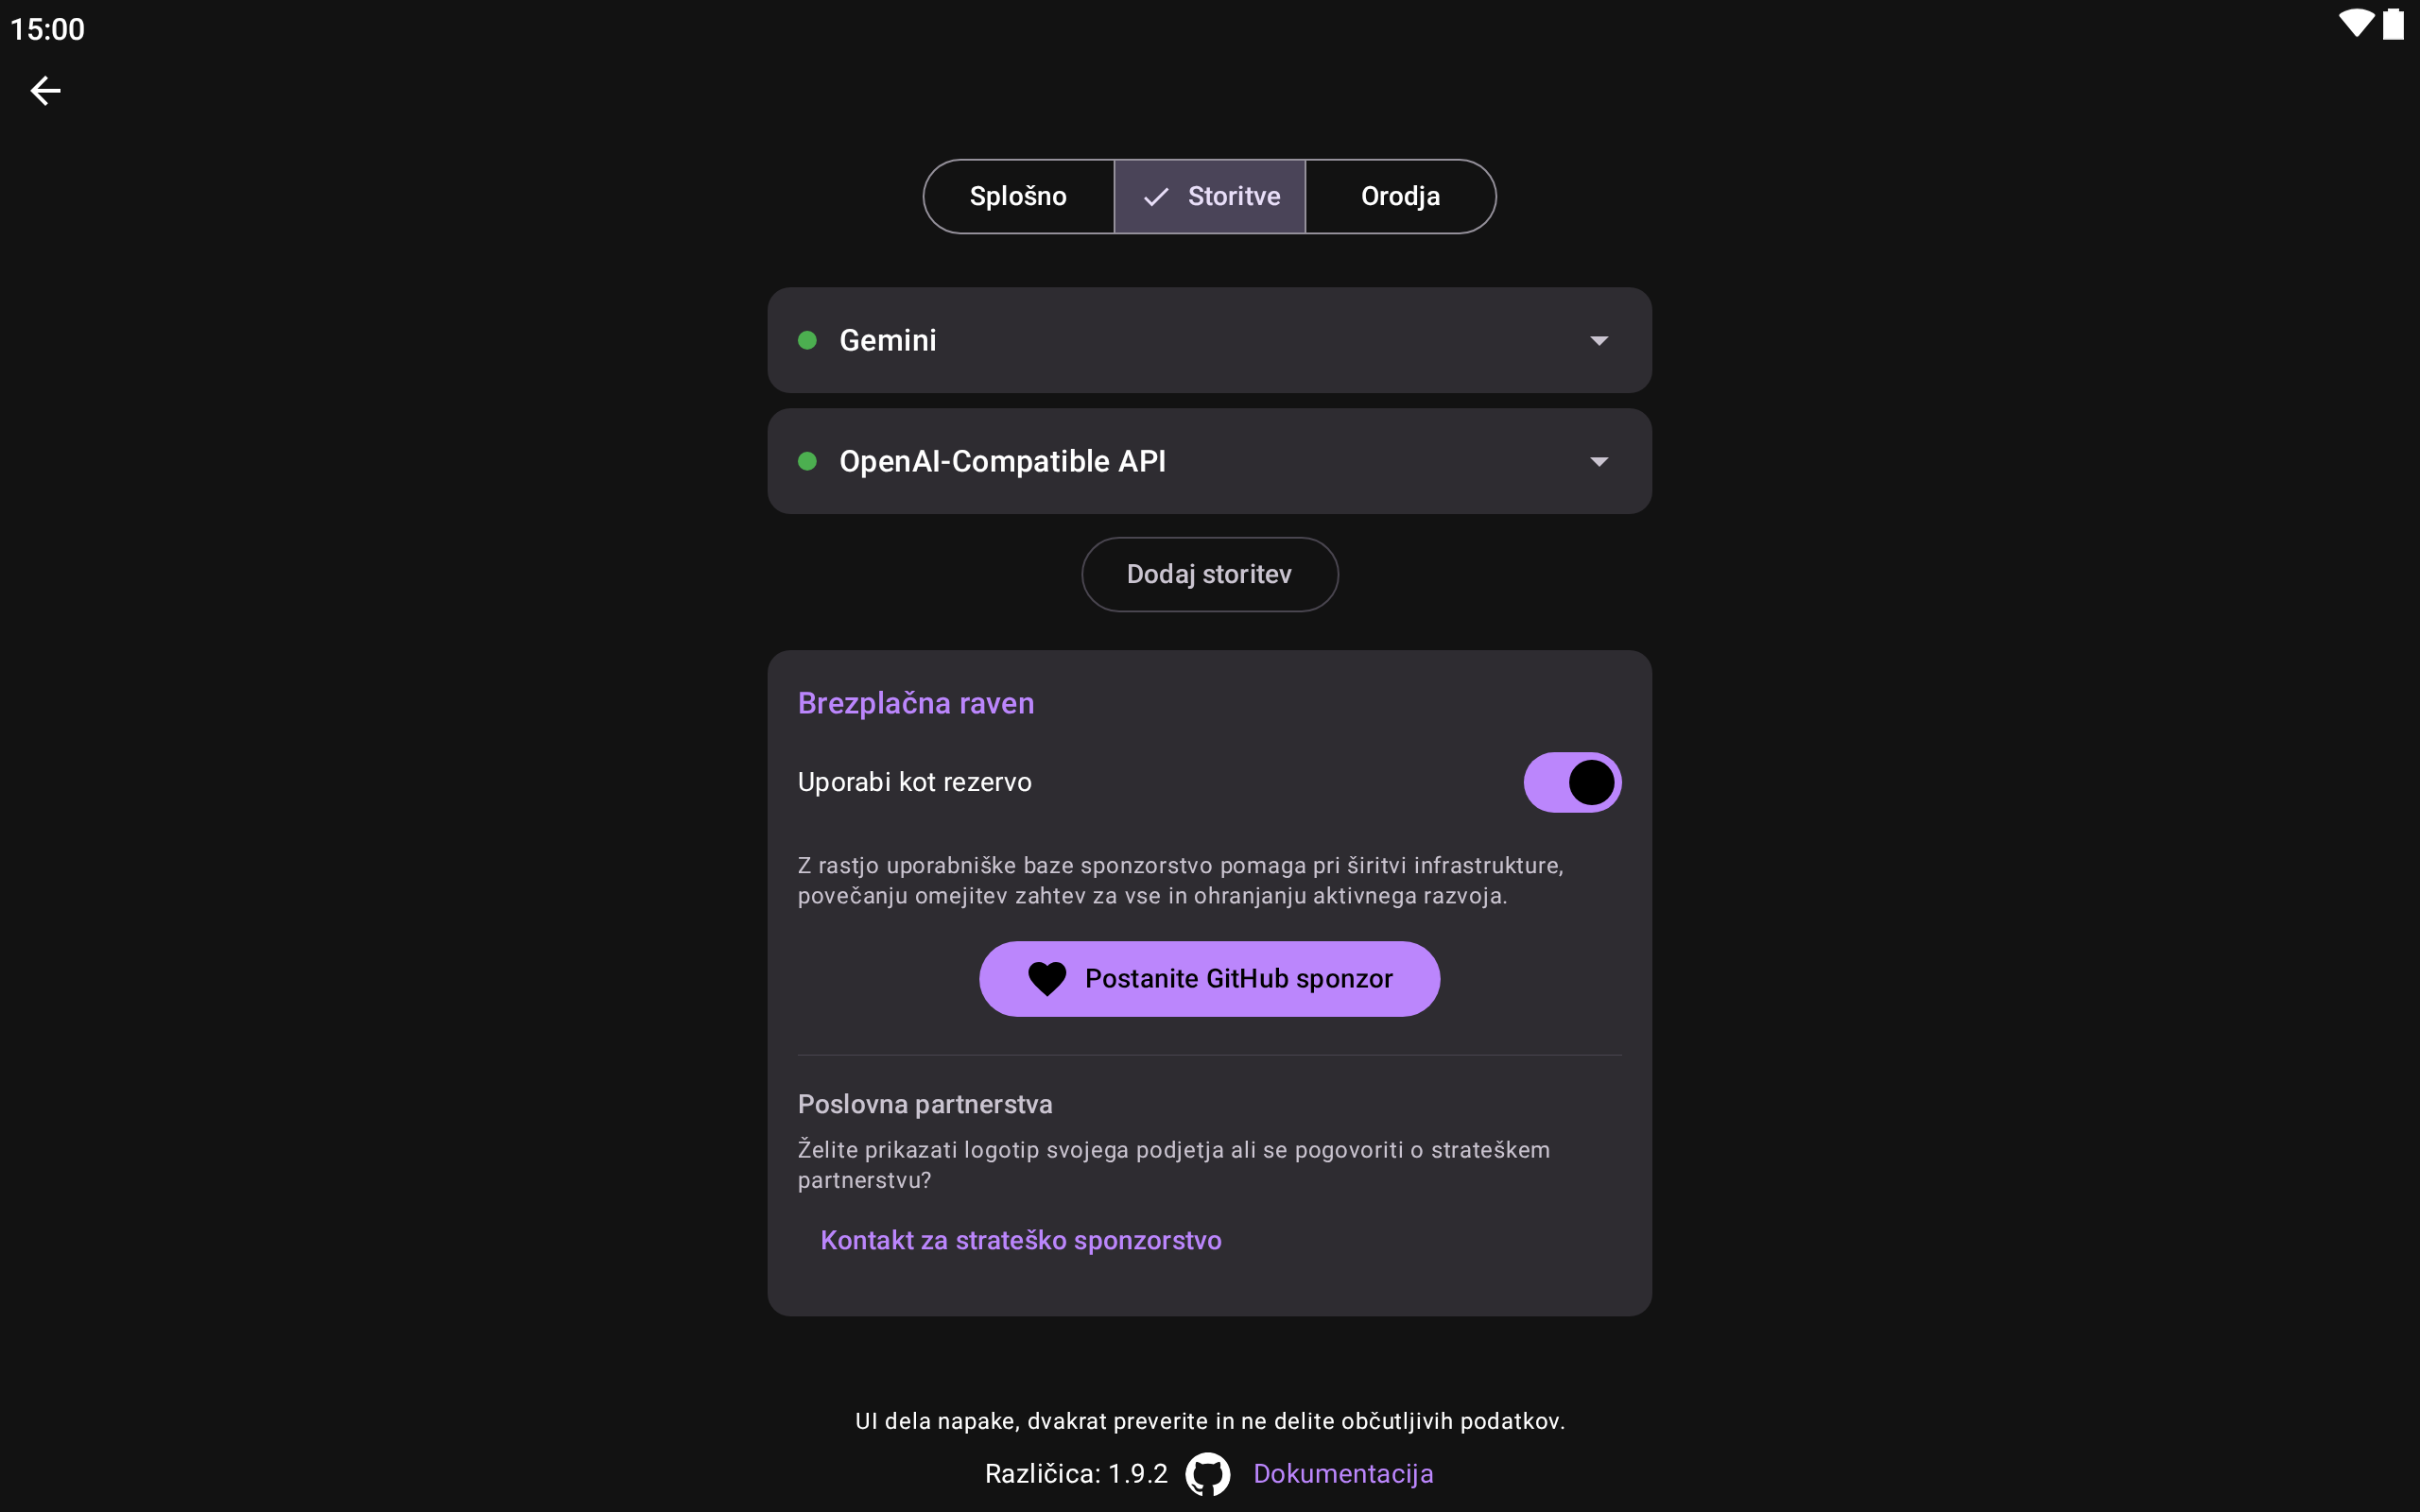Tap the Wi-Fi status icon
2420x1512 pixels.
coord(2355,24)
